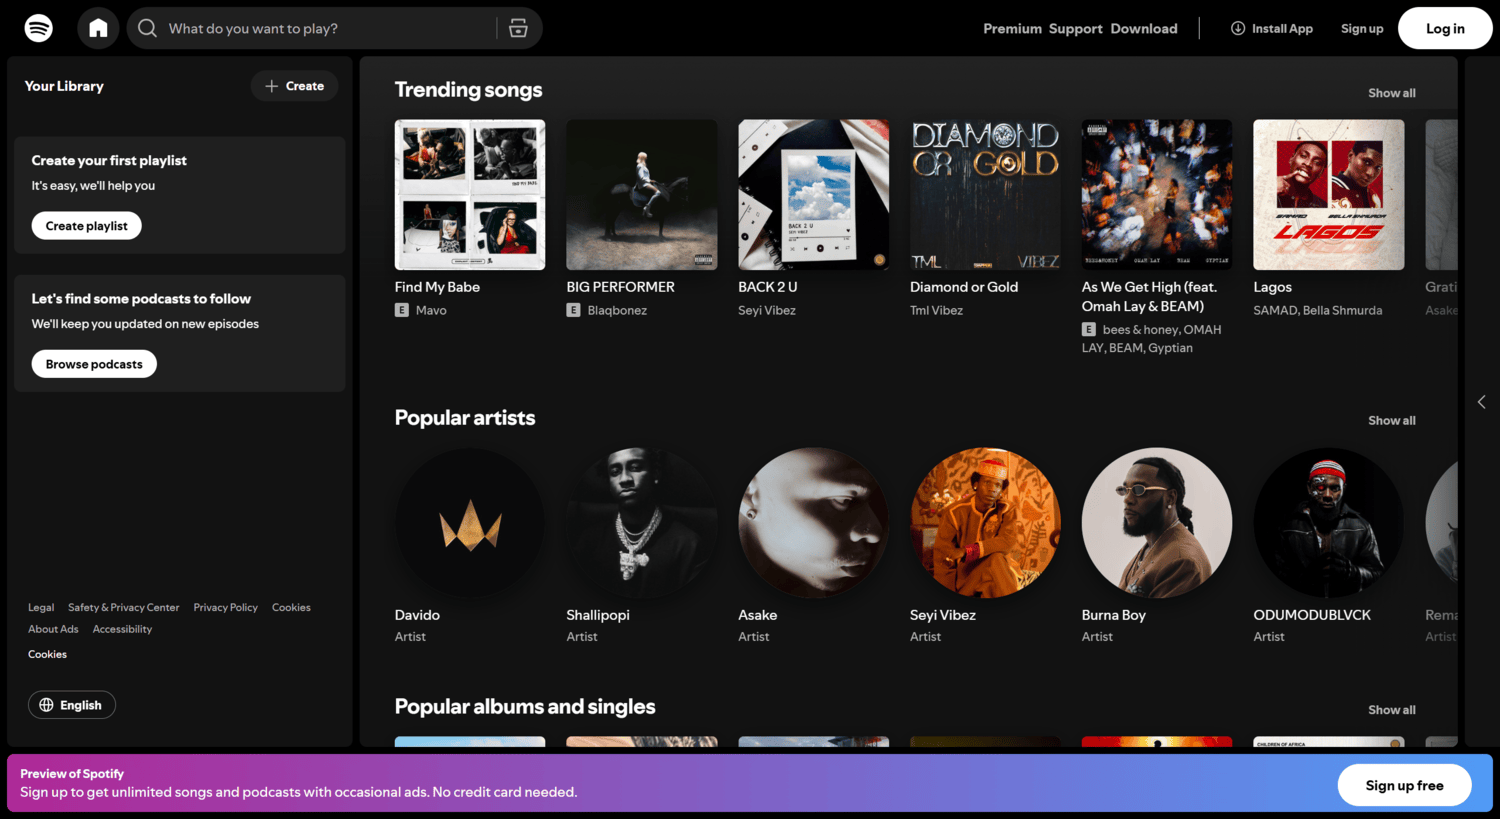Expand the right side panel chevron
Screen dimensions: 1500x819
1482,402
